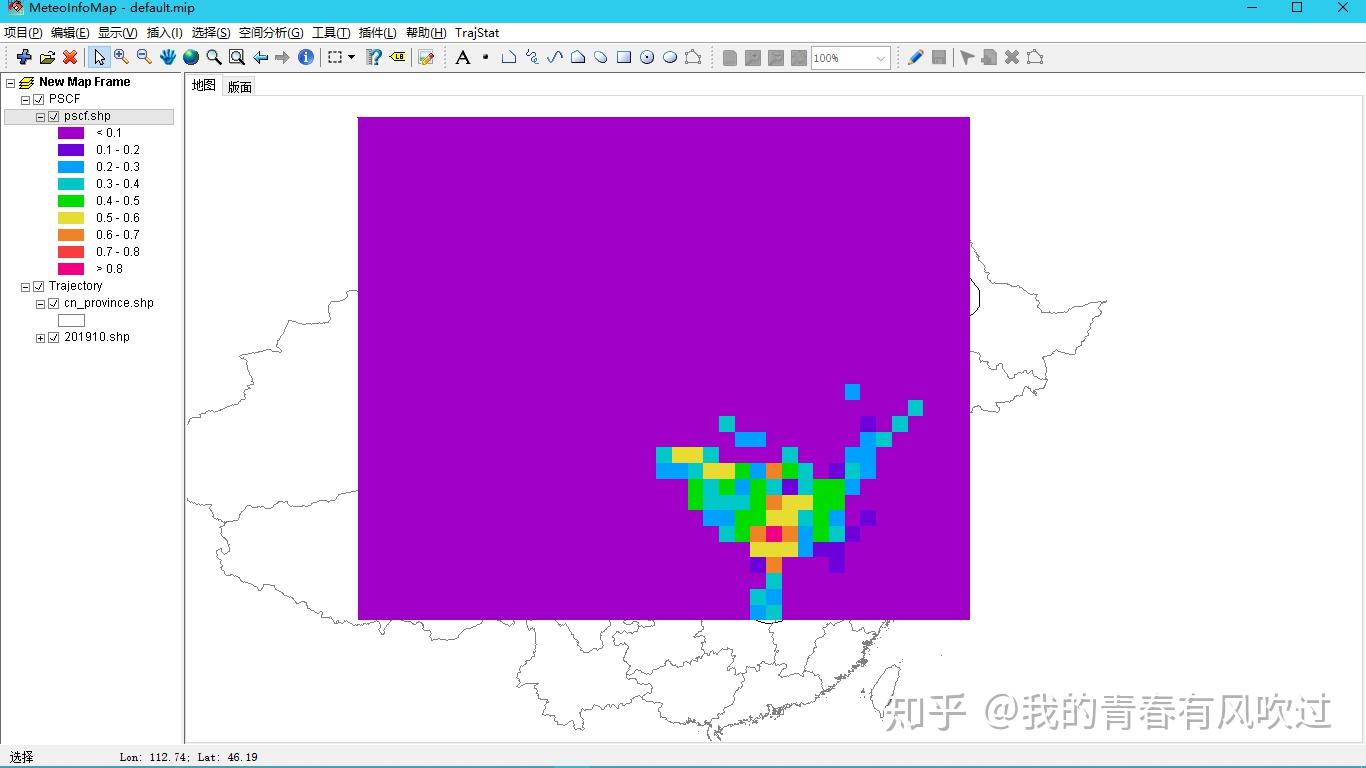1366x768 pixels.
Task: Select the Text annotation tool (A)
Action: coord(462,57)
